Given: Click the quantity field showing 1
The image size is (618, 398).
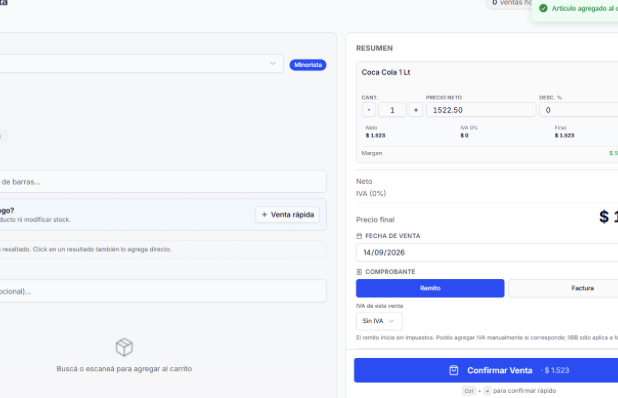Looking at the screenshot, I should tap(392, 110).
